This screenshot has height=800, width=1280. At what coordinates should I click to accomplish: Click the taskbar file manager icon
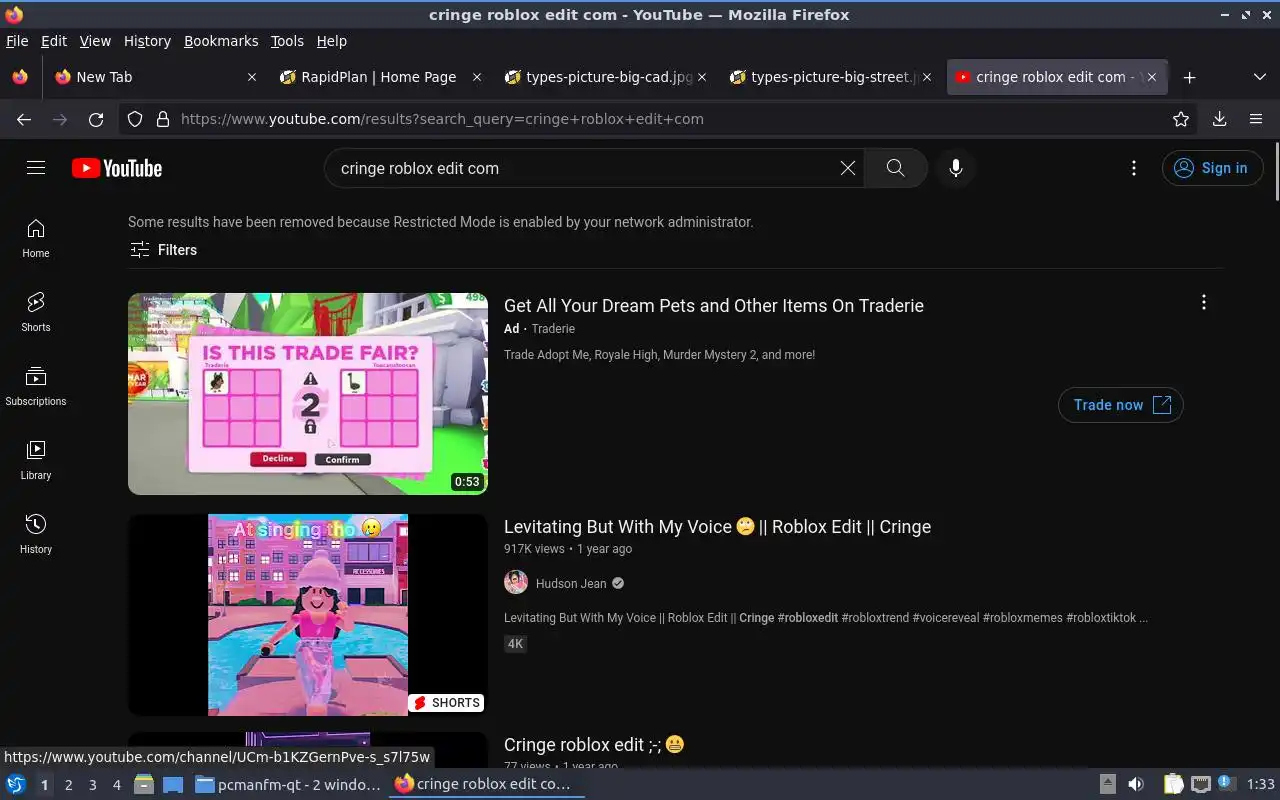click(x=144, y=784)
